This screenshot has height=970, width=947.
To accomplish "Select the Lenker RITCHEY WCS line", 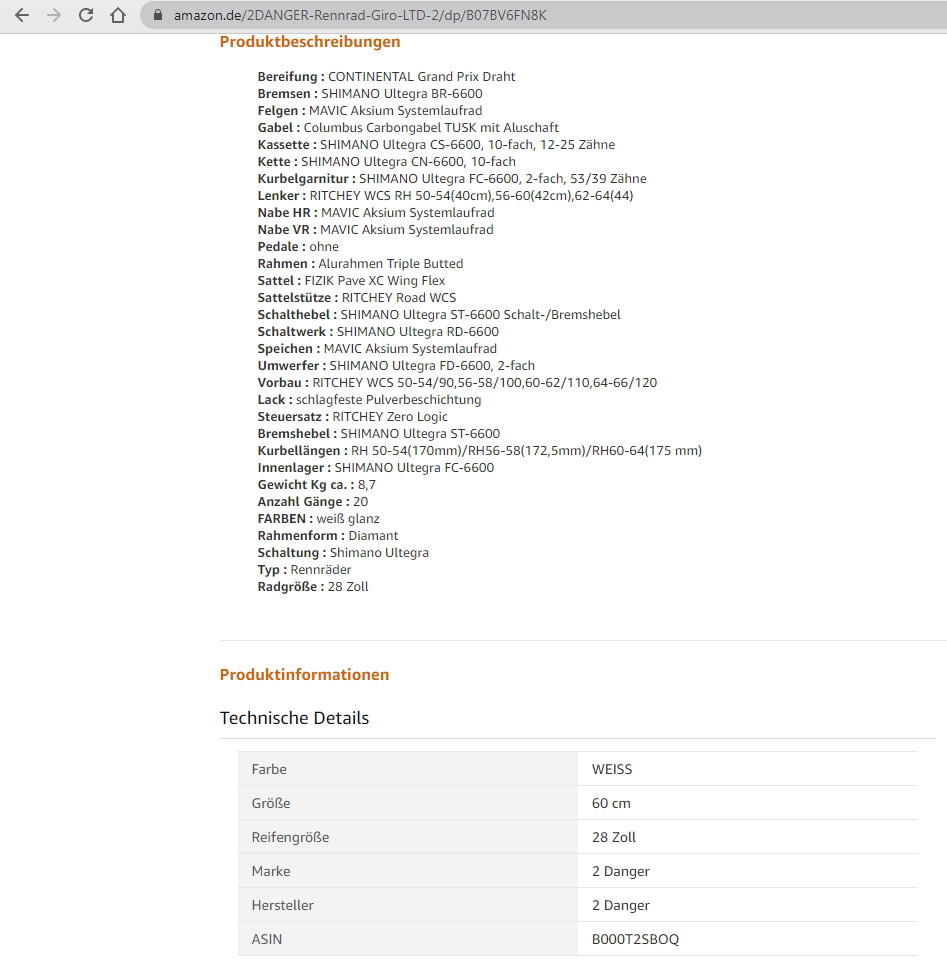I will coord(445,195).
